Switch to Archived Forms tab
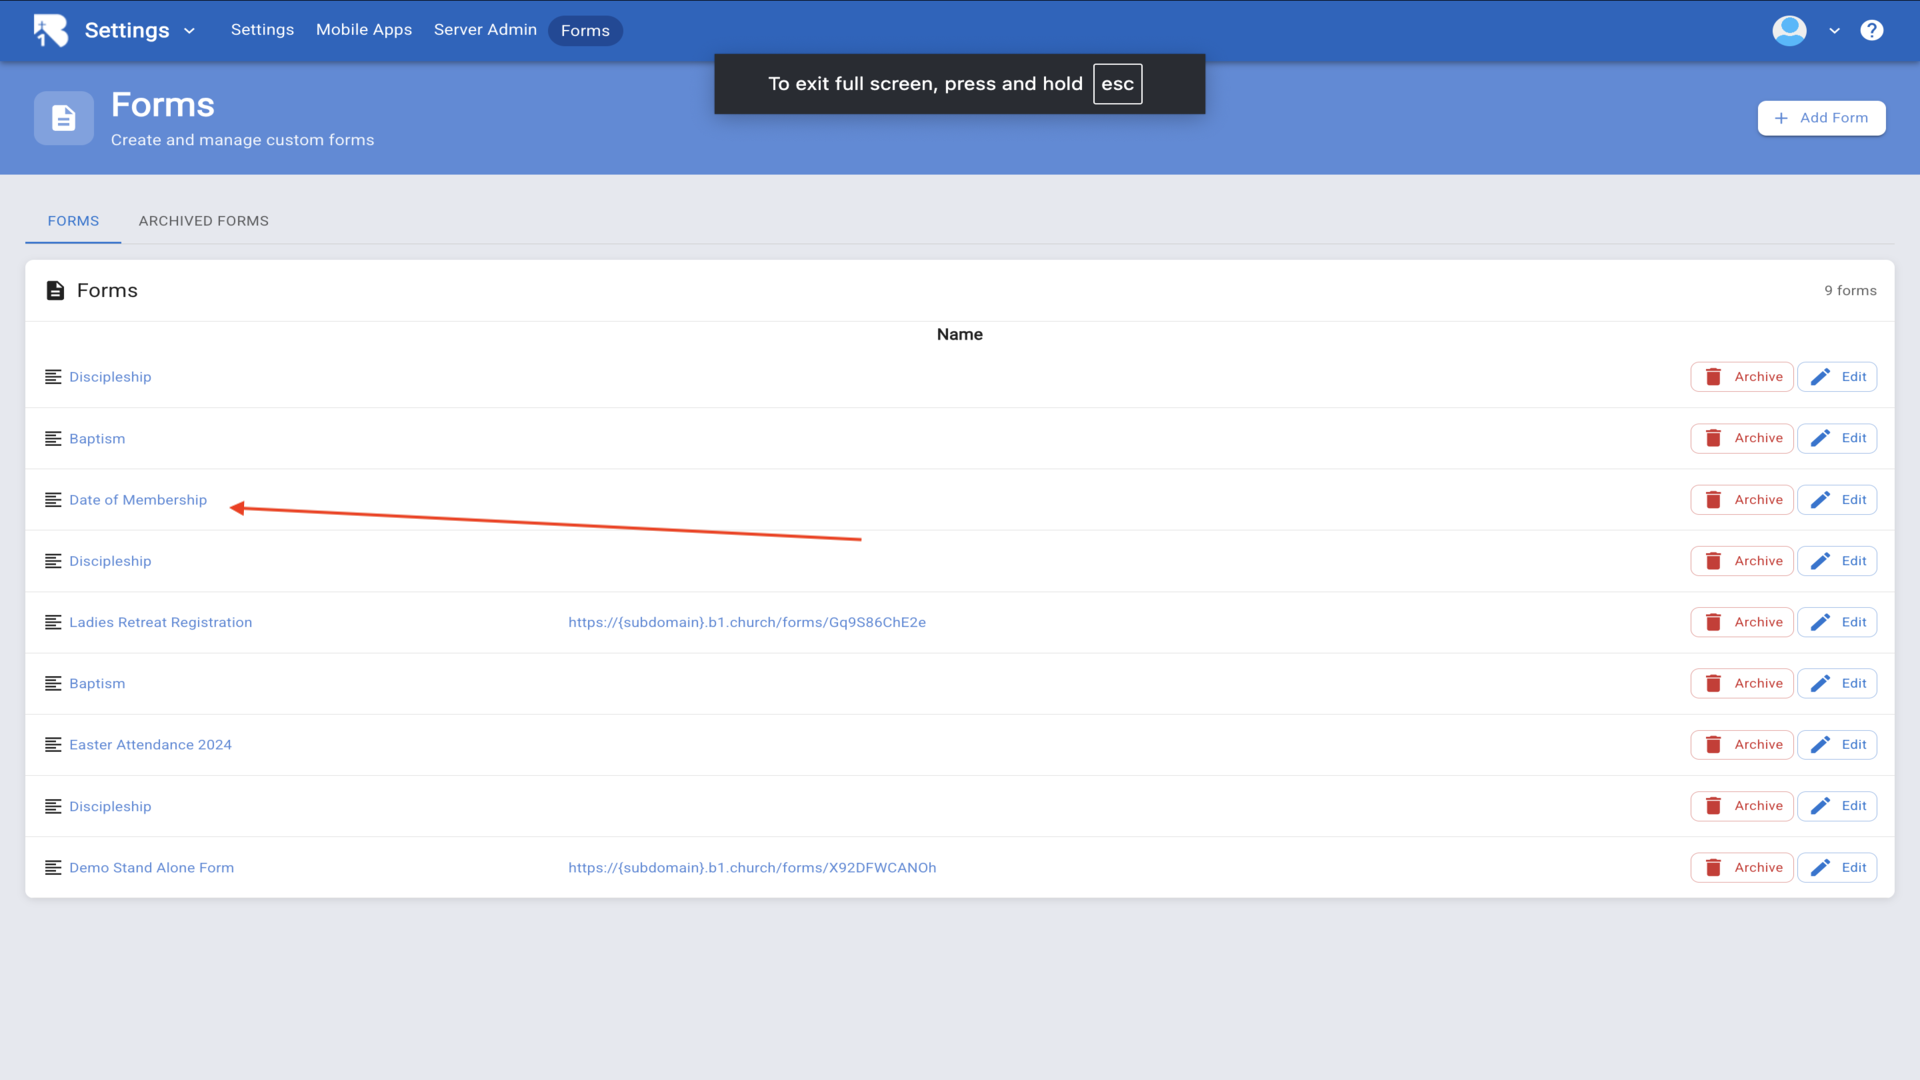This screenshot has height=1080, width=1920. (x=203, y=221)
